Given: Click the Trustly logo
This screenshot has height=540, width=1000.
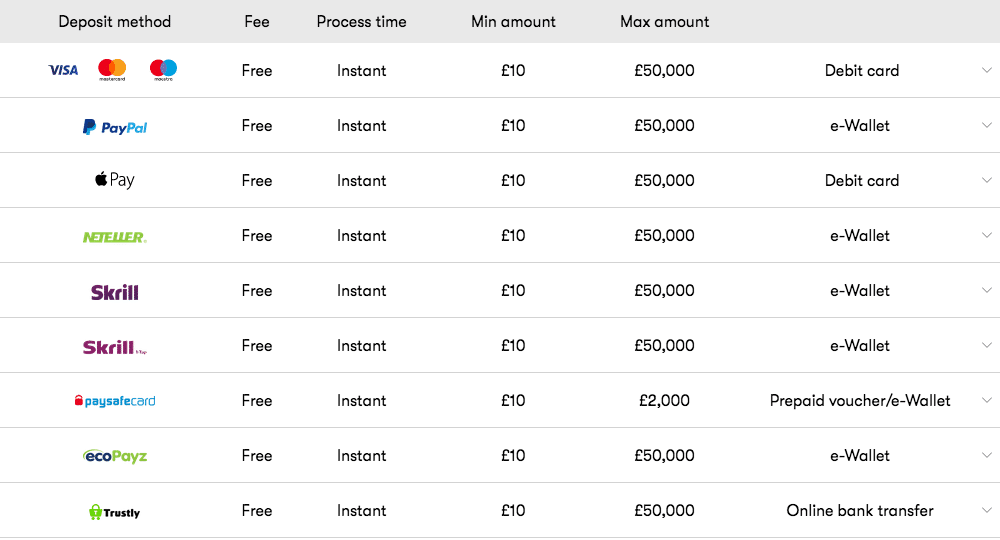Looking at the screenshot, I should (115, 512).
